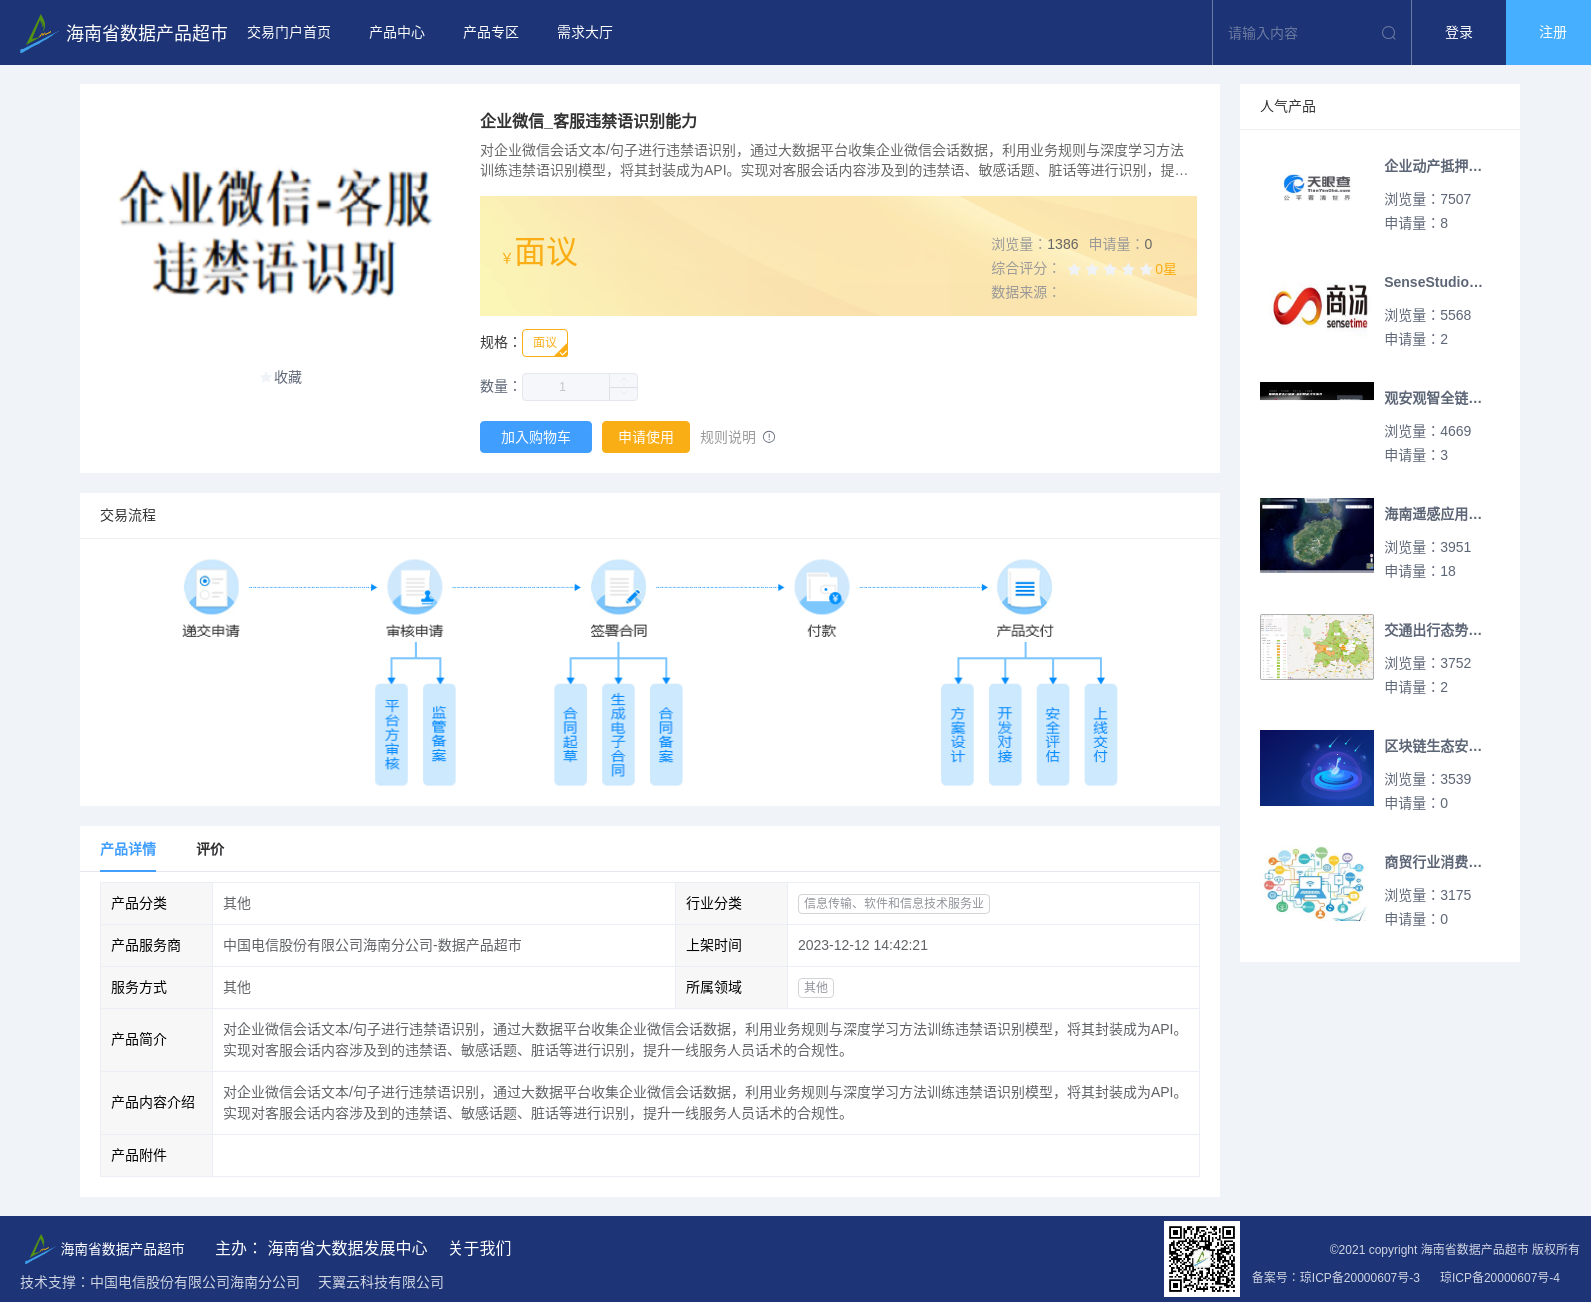The height and width of the screenshot is (1302, 1591).
Task: Click the 合同起草 sub-step box
Action: coord(570,734)
